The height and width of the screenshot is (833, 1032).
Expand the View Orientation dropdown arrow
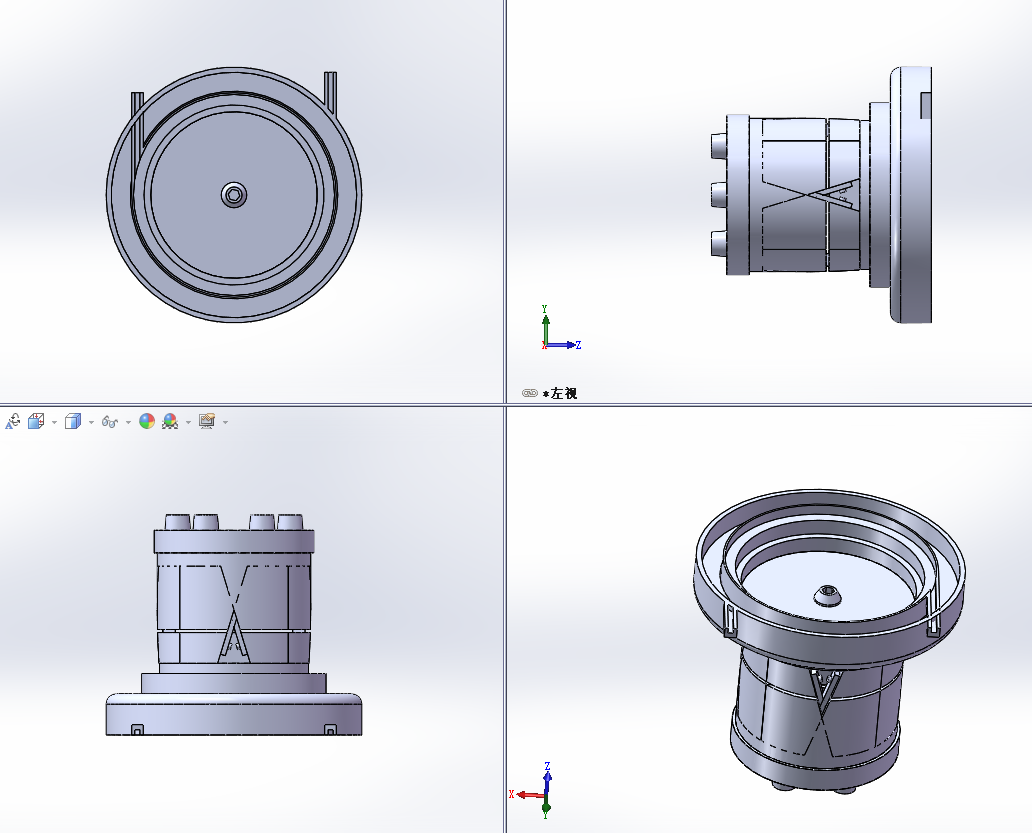click(54, 422)
